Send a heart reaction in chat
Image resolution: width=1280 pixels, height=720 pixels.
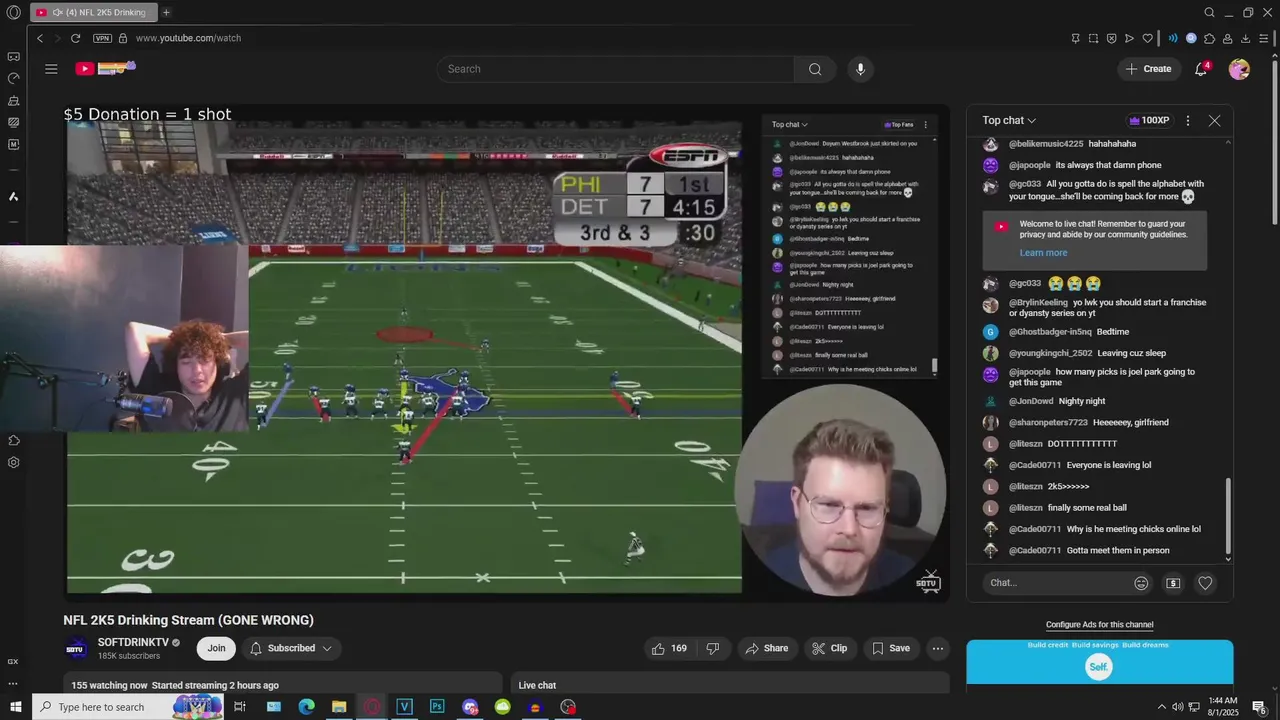[x=1205, y=583]
